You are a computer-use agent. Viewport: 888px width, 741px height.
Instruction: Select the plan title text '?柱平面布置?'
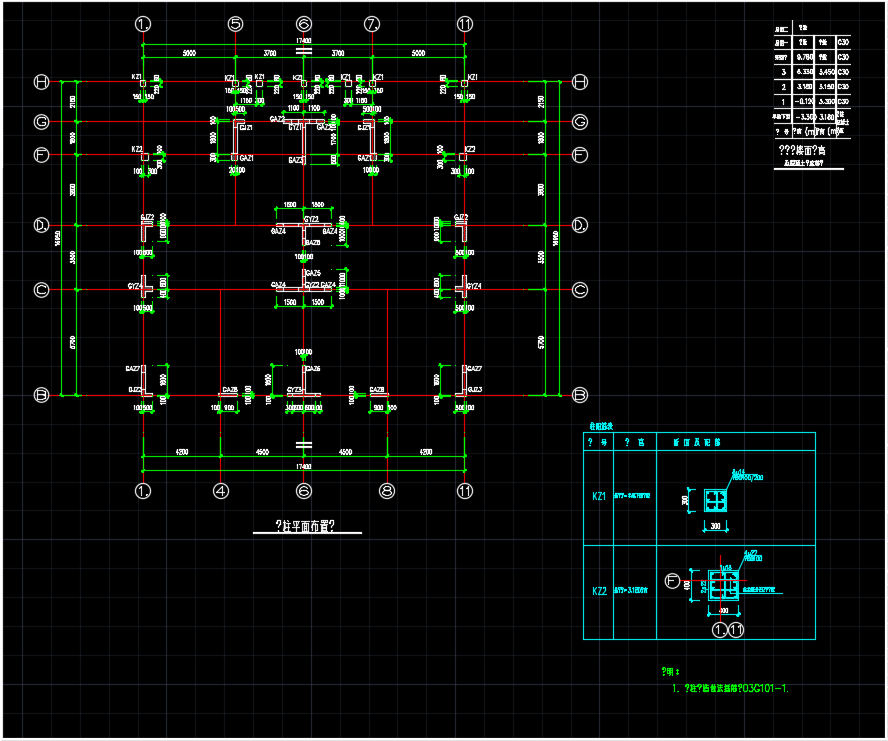(305, 526)
